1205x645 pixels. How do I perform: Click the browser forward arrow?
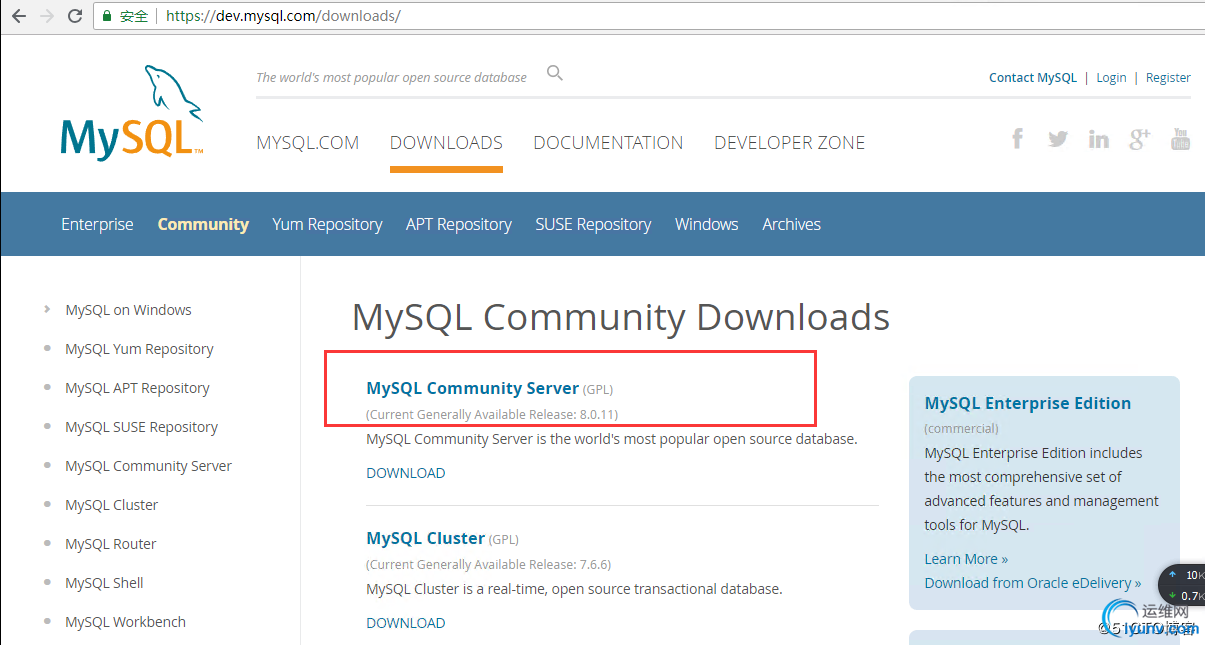[x=46, y=16]
